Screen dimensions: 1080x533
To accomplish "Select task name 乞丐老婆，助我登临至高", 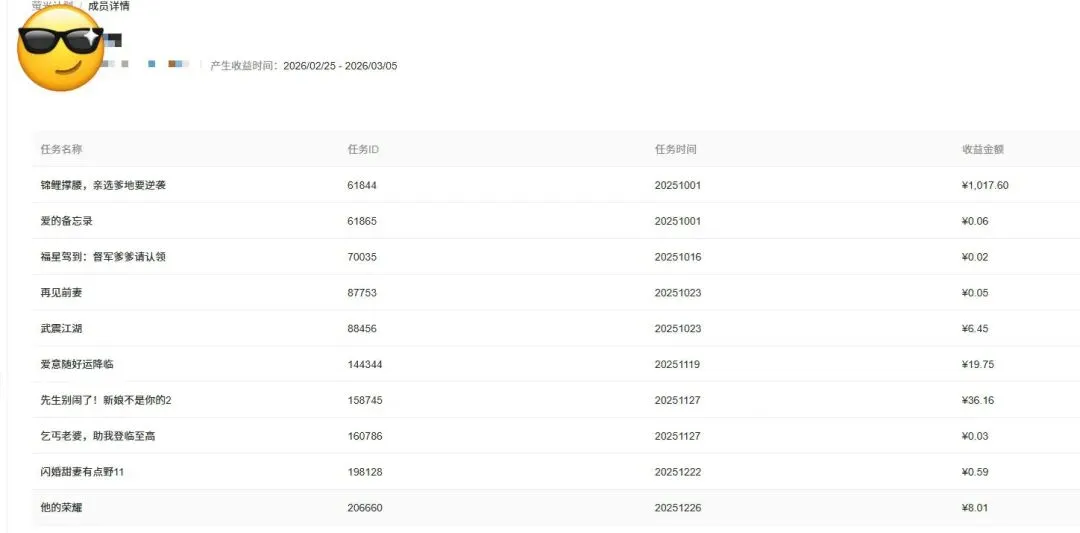I will [x=98, y=436].
